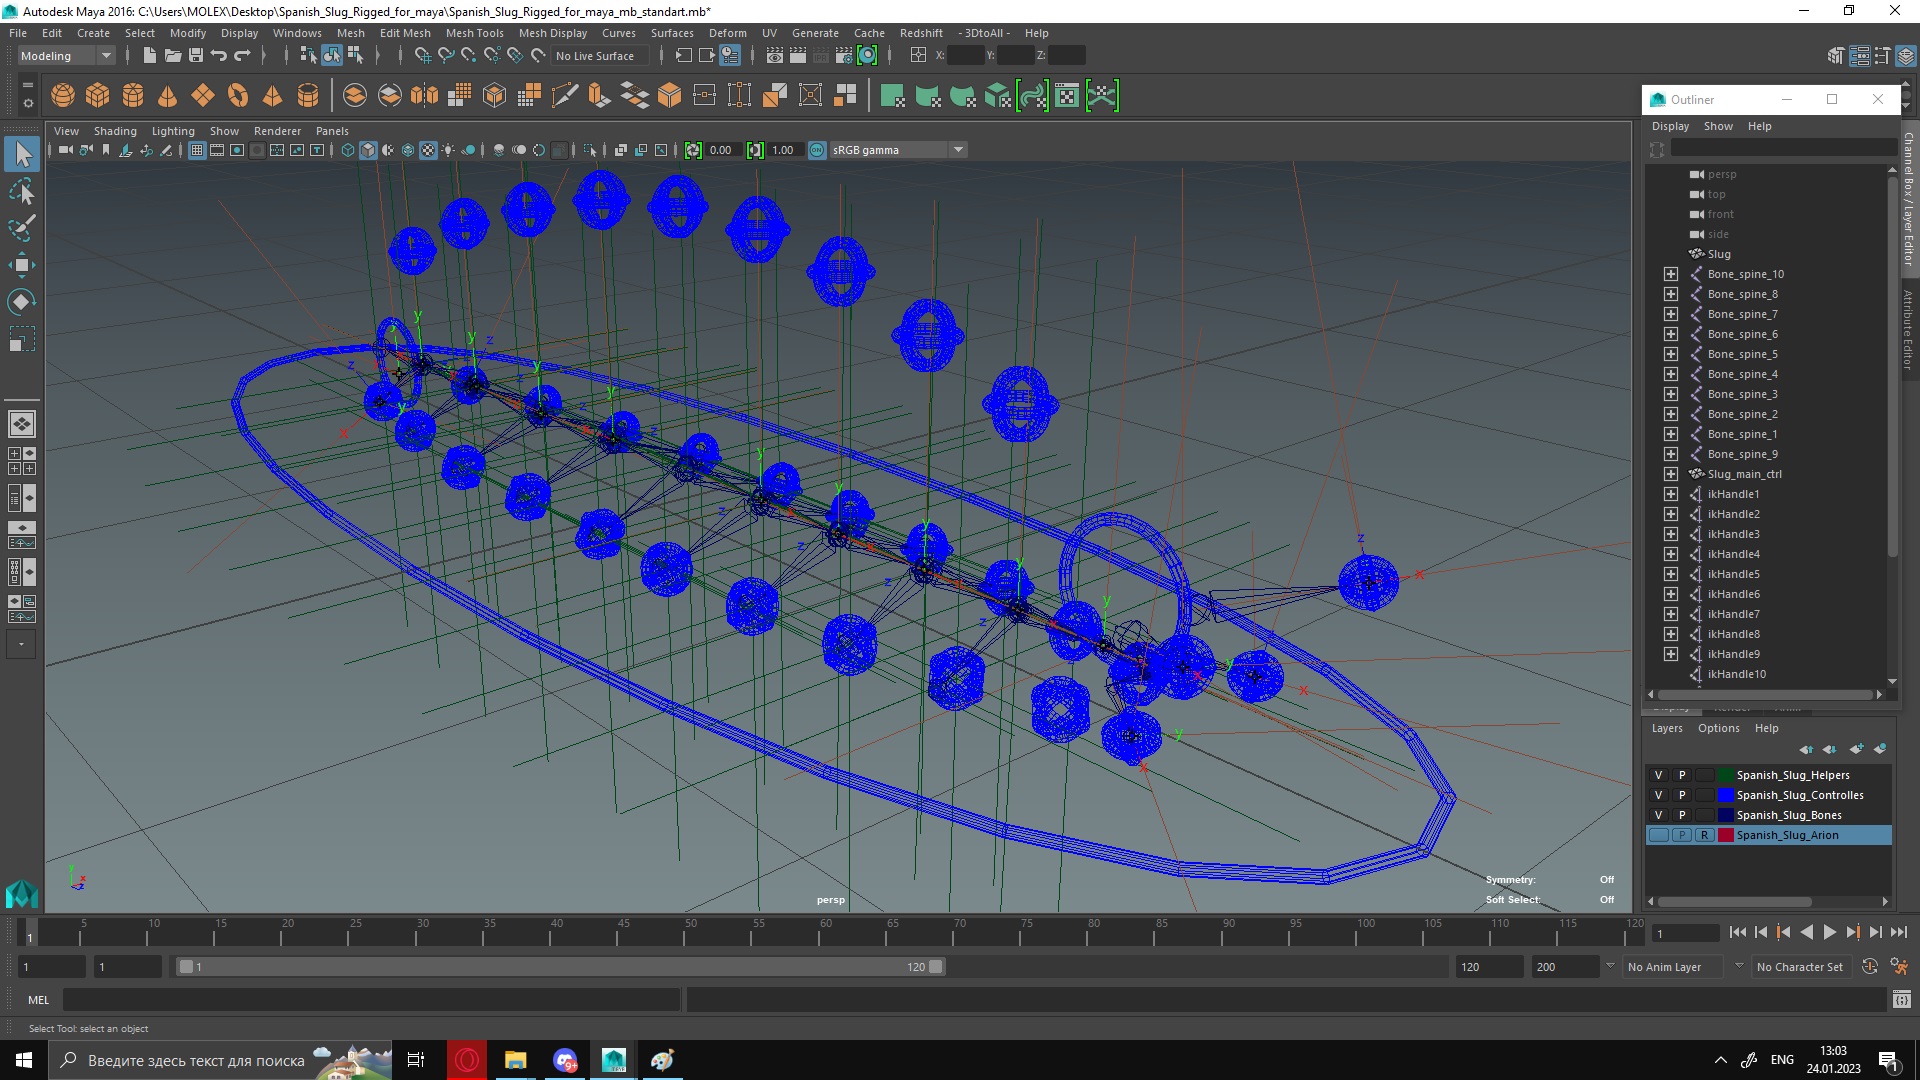
Task: Expand ikHandle1 in Outliner
Action: point(1671,494)
